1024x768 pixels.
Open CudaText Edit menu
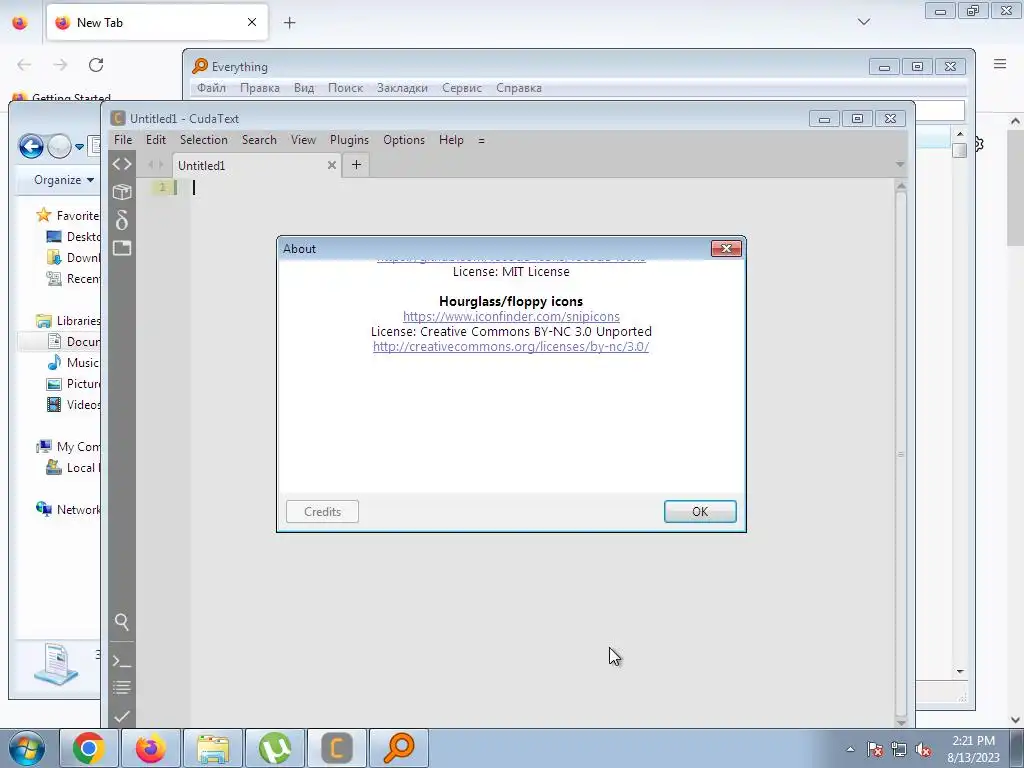tap(155, 140)
